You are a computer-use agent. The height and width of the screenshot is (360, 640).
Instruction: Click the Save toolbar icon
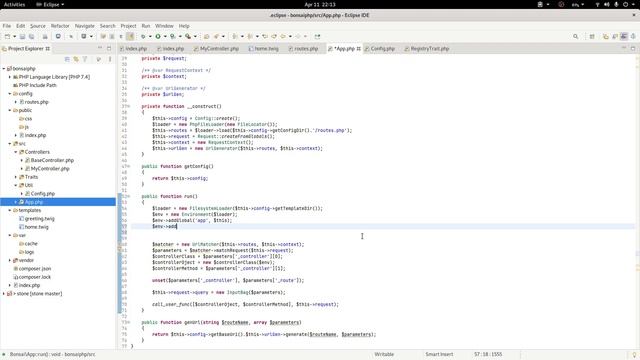22,36
